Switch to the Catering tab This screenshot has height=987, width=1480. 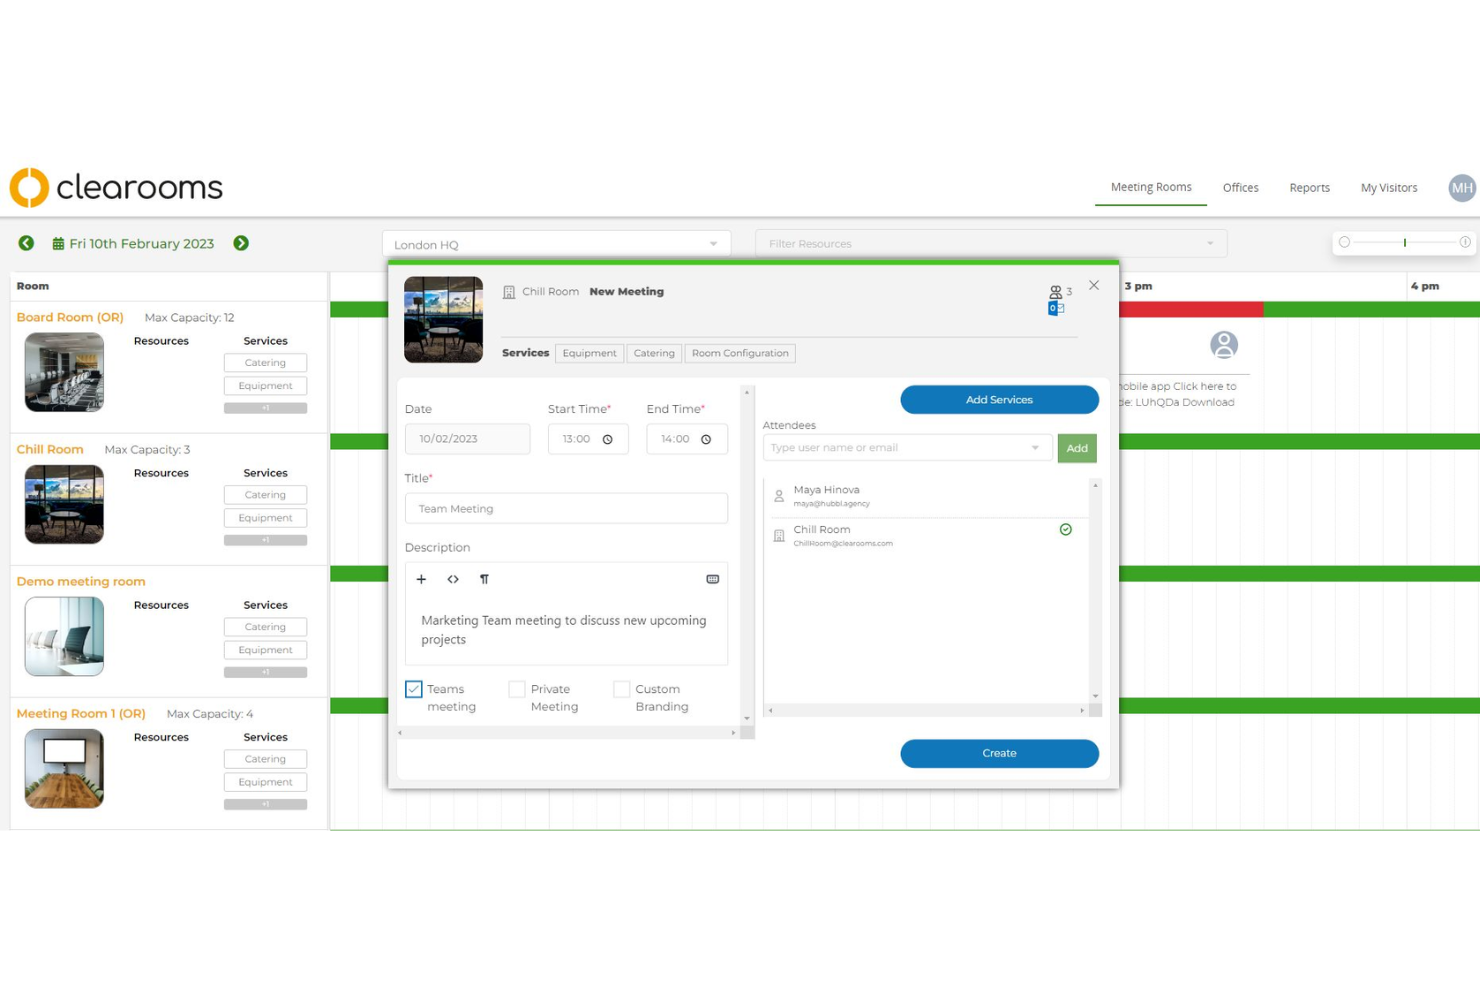(654, 353)
